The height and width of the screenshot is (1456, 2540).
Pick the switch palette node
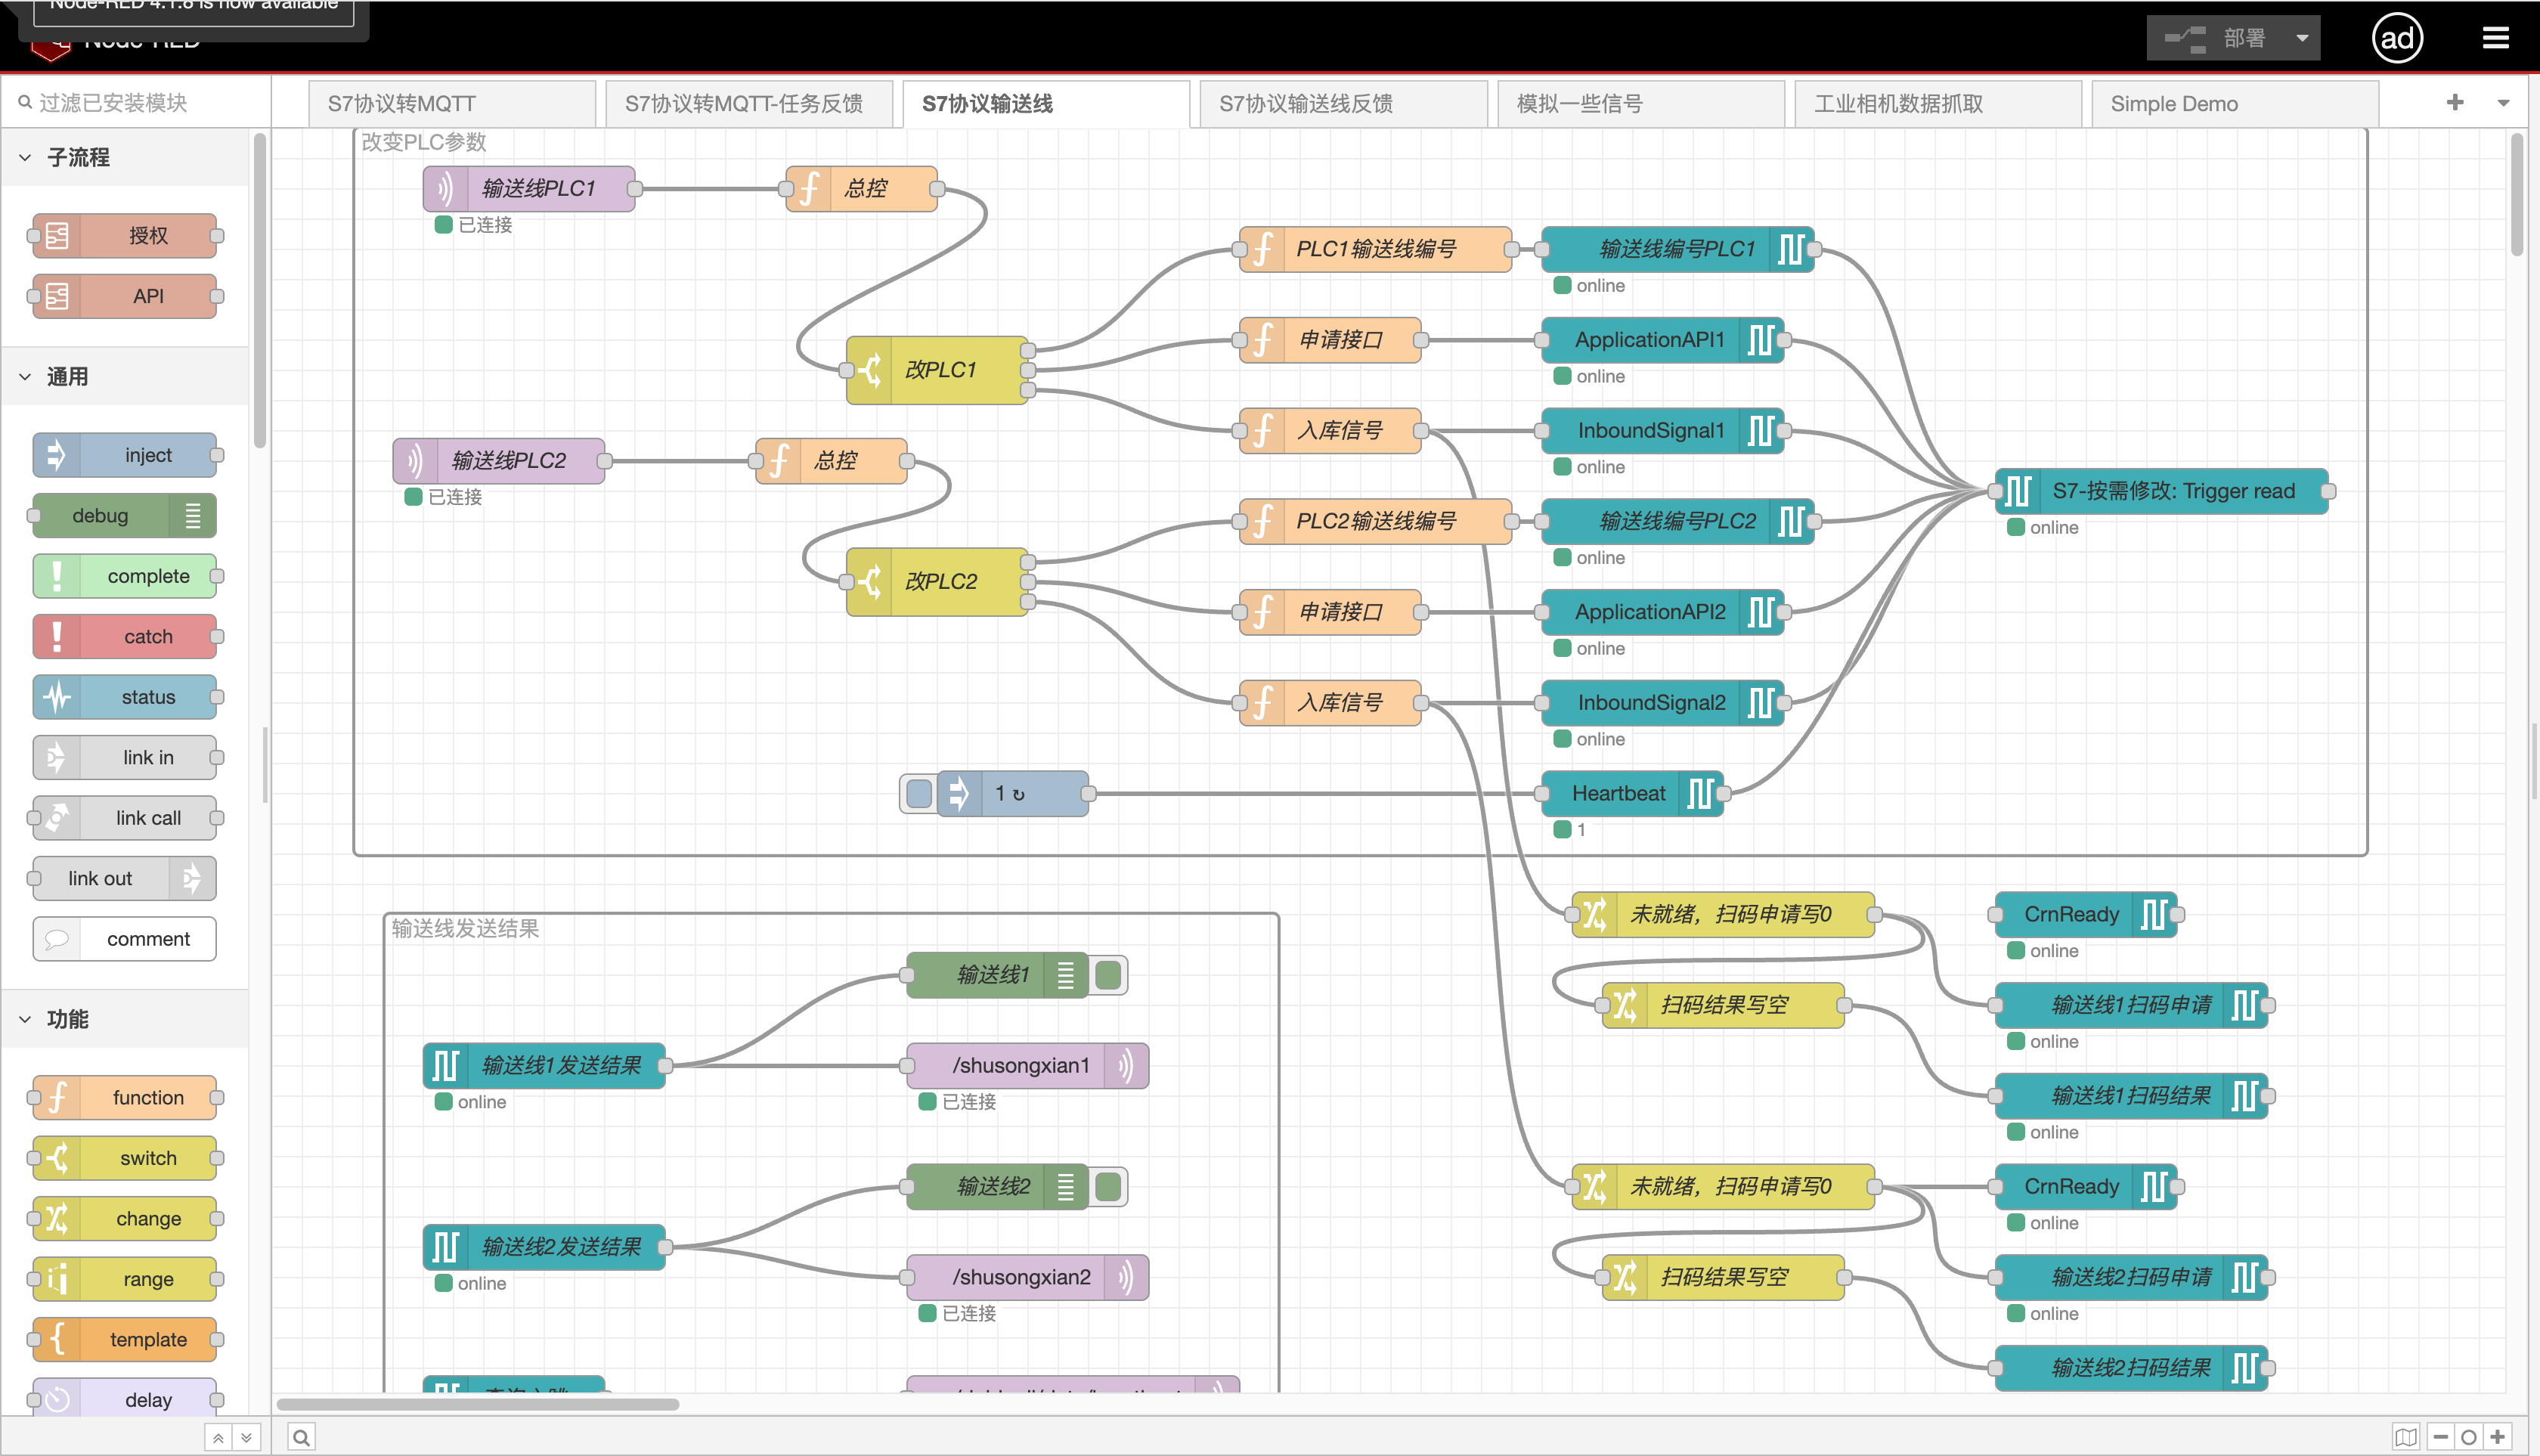pyautogui.click(x=125, y=1158)
